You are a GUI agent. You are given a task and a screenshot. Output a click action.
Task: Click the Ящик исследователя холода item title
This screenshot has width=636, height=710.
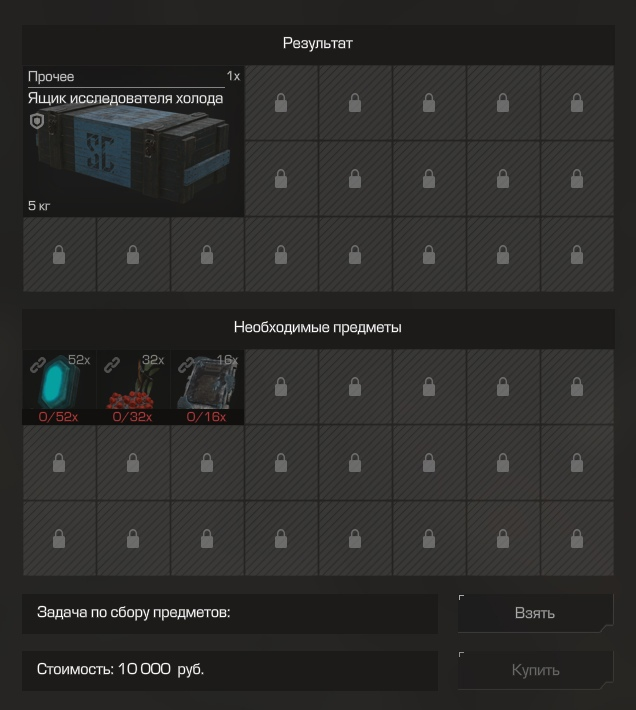click(x=125, y=99)
